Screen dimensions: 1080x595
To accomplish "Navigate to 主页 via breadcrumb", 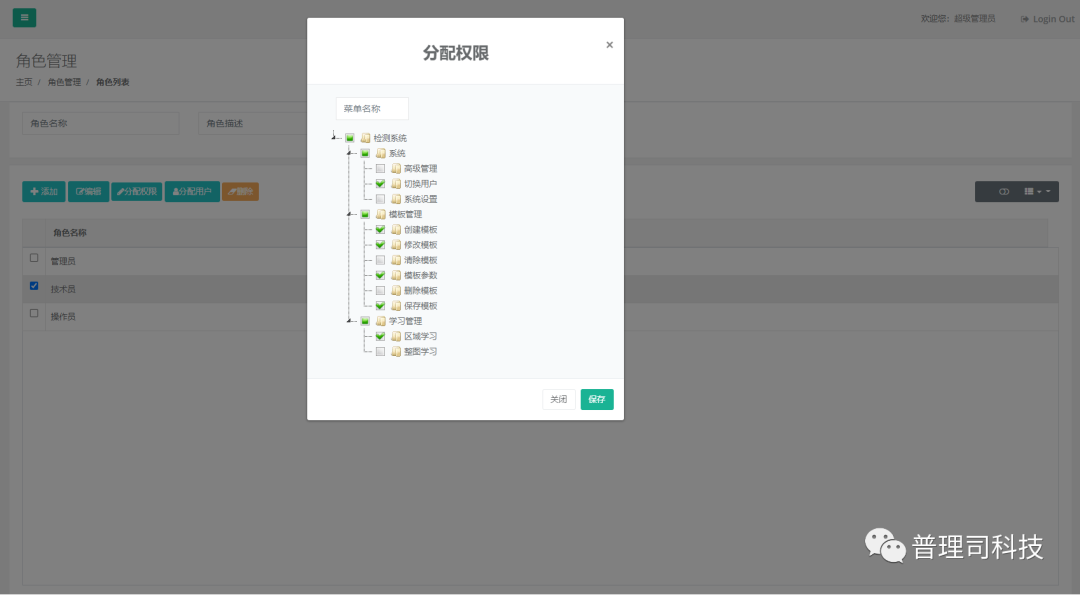I will pos(23,81).
